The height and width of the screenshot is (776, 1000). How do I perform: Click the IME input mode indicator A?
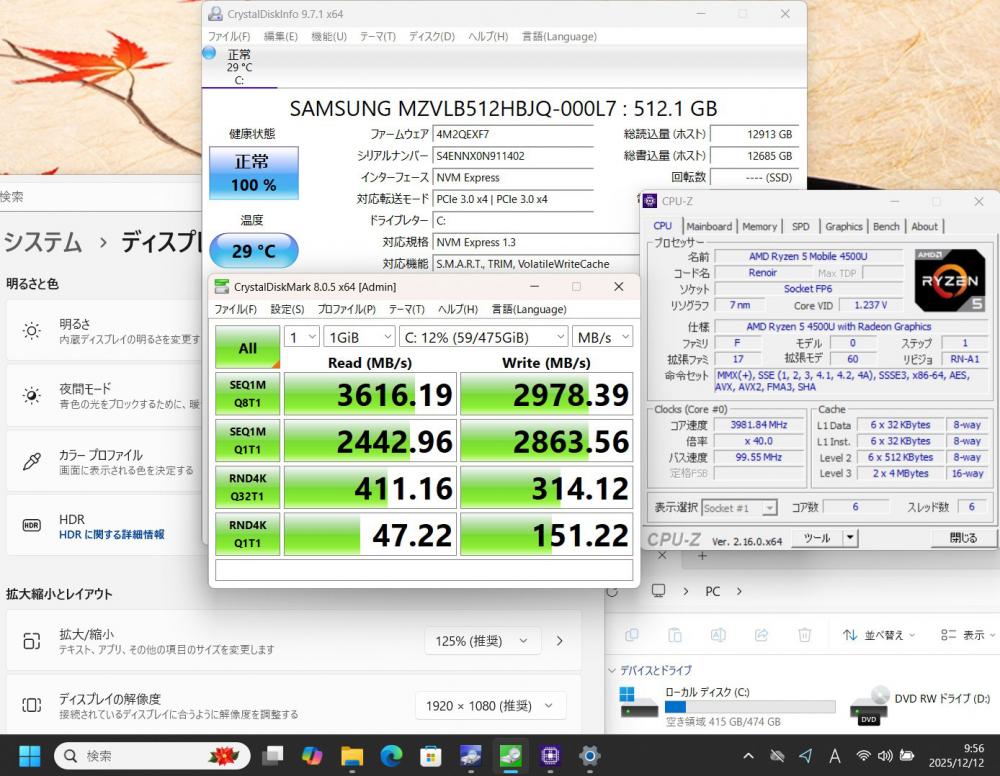pyautogui.click(x=834, y=756)
